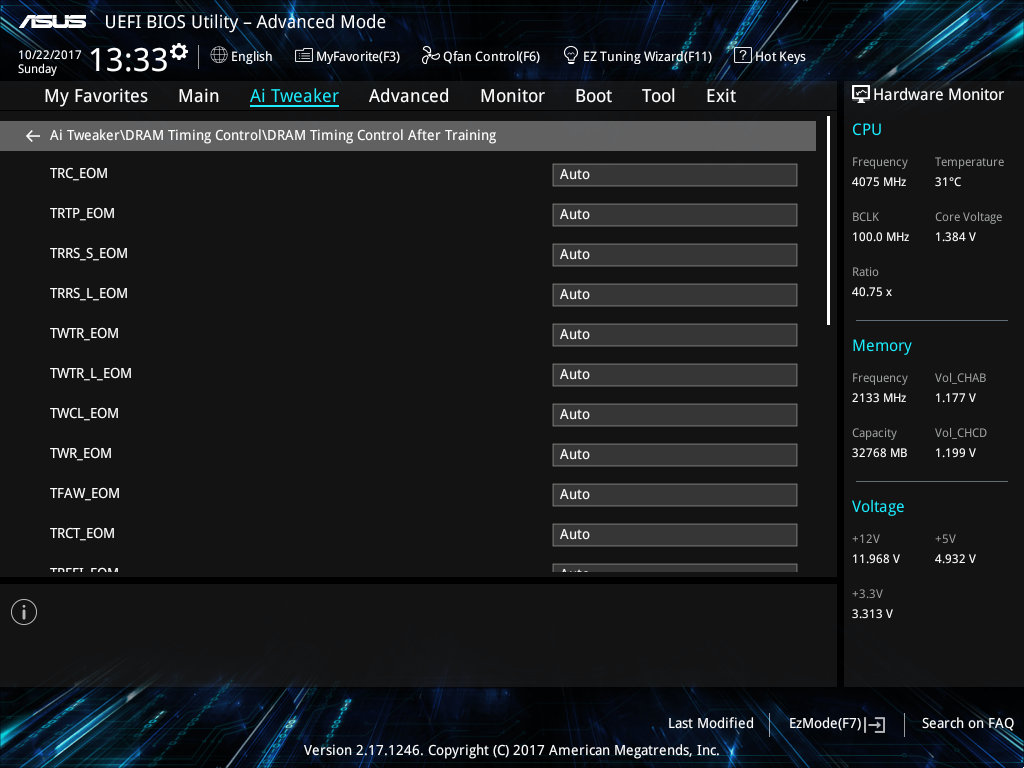The image size is (1024, 768).
Task: Click Qfan Control(F6) label
Action: 491,57
